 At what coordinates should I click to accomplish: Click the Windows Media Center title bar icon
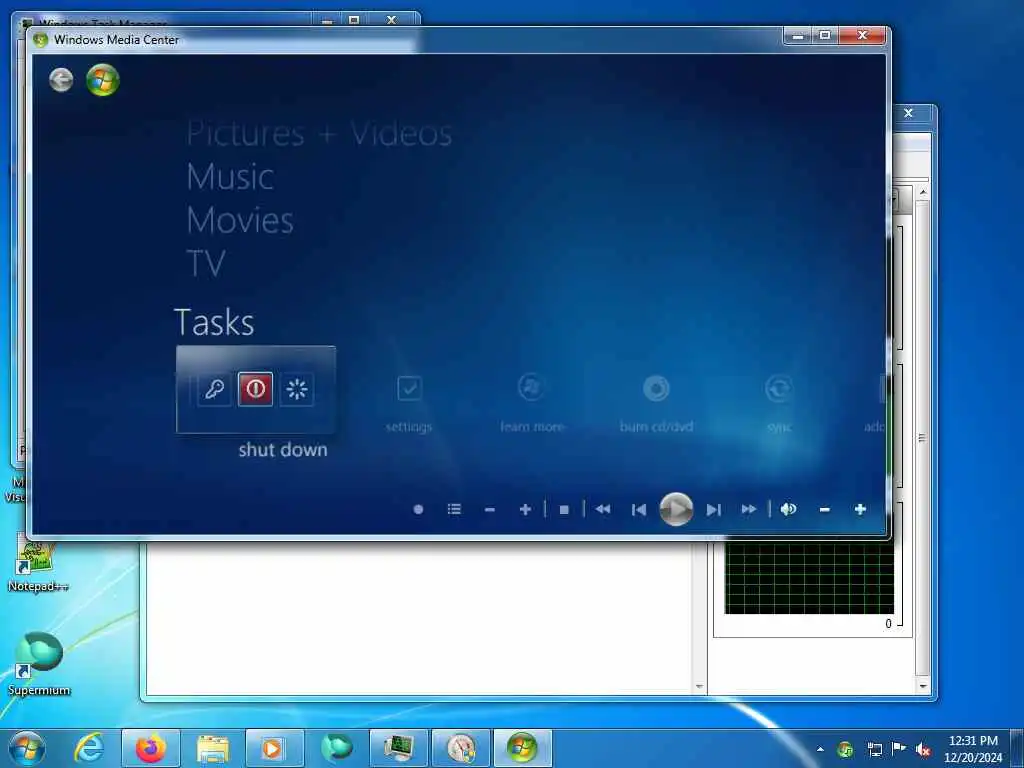click(x=40, y=40)
